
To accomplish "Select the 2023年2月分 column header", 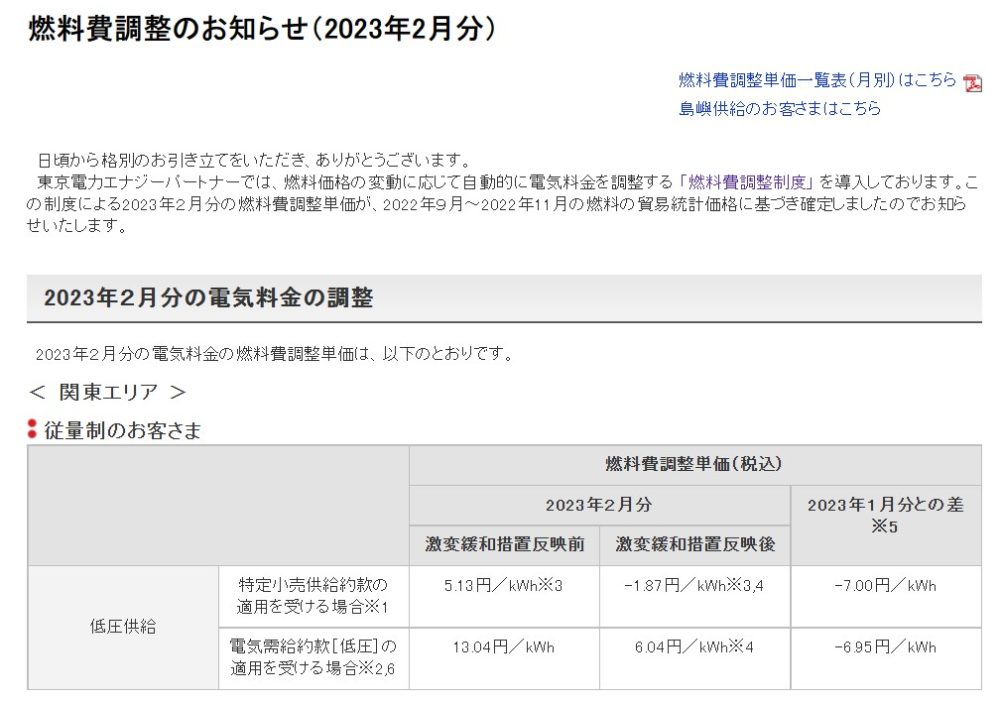I will pos(599,505).
